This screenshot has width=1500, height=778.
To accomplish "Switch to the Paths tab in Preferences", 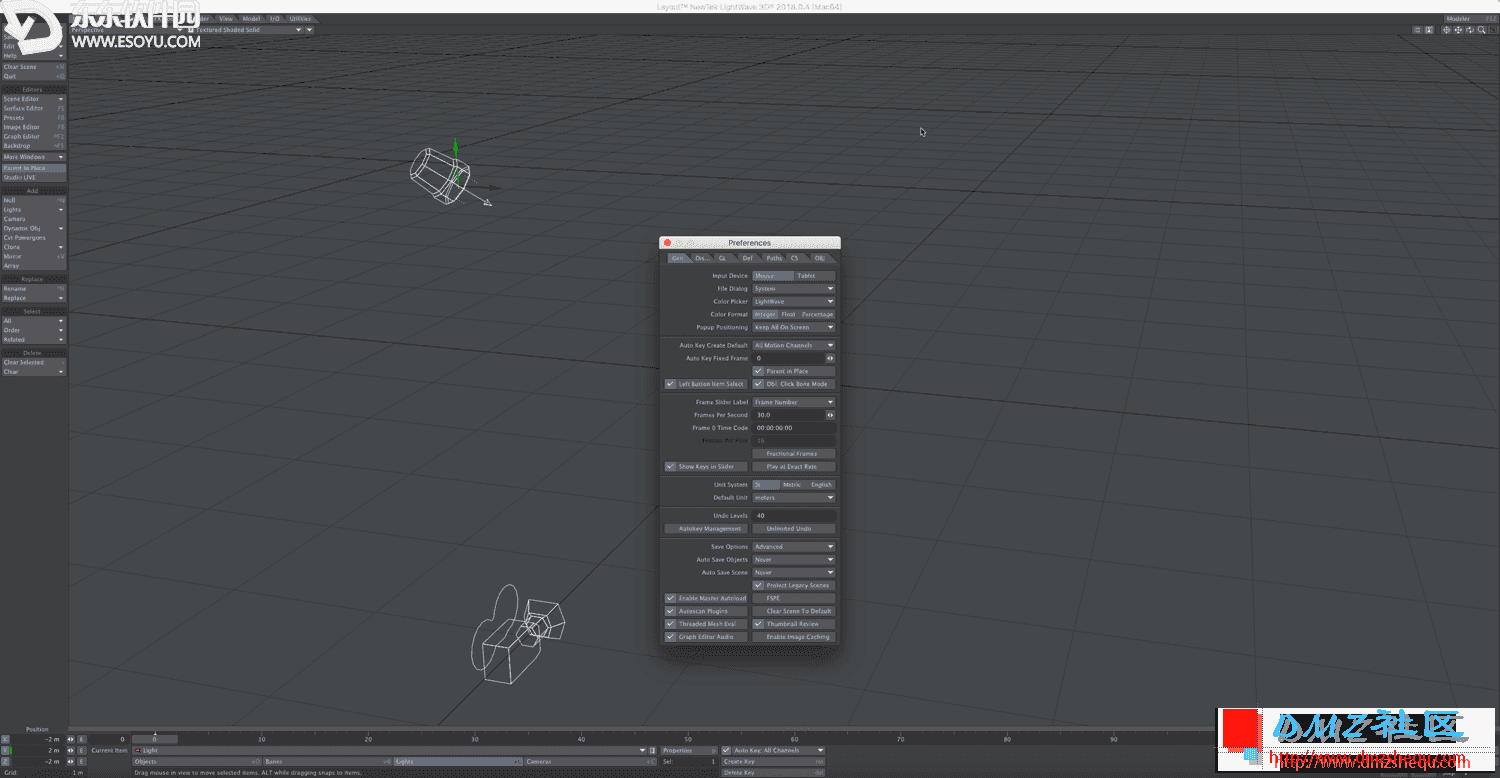I will click(774, 258).
